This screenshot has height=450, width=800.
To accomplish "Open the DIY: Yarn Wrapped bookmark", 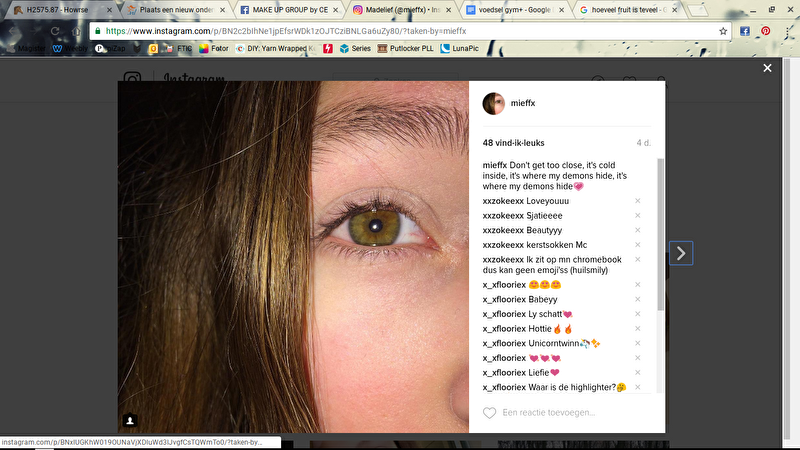I will coord(276,48).
